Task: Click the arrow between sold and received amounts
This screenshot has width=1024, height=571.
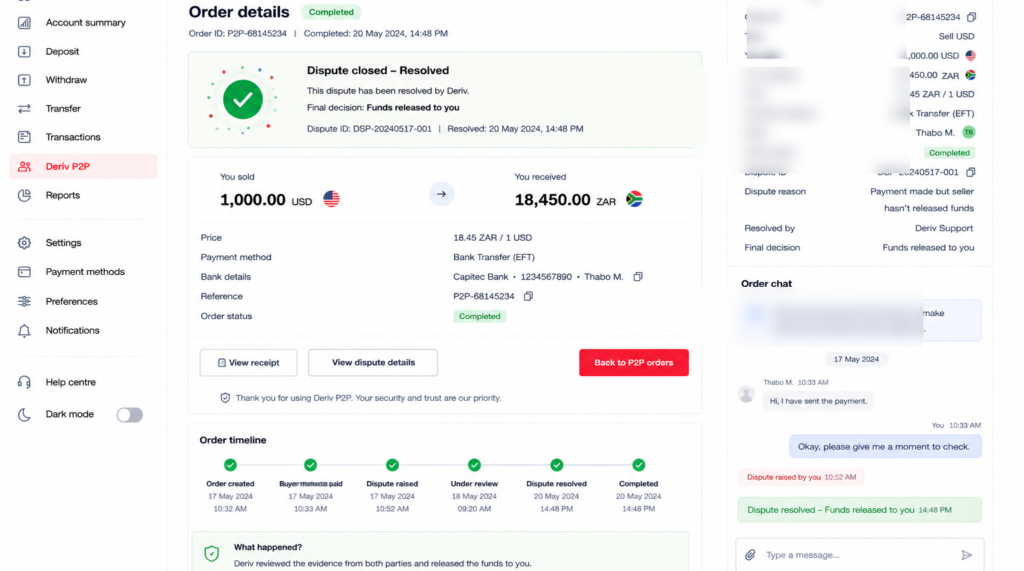Action: 441,194
